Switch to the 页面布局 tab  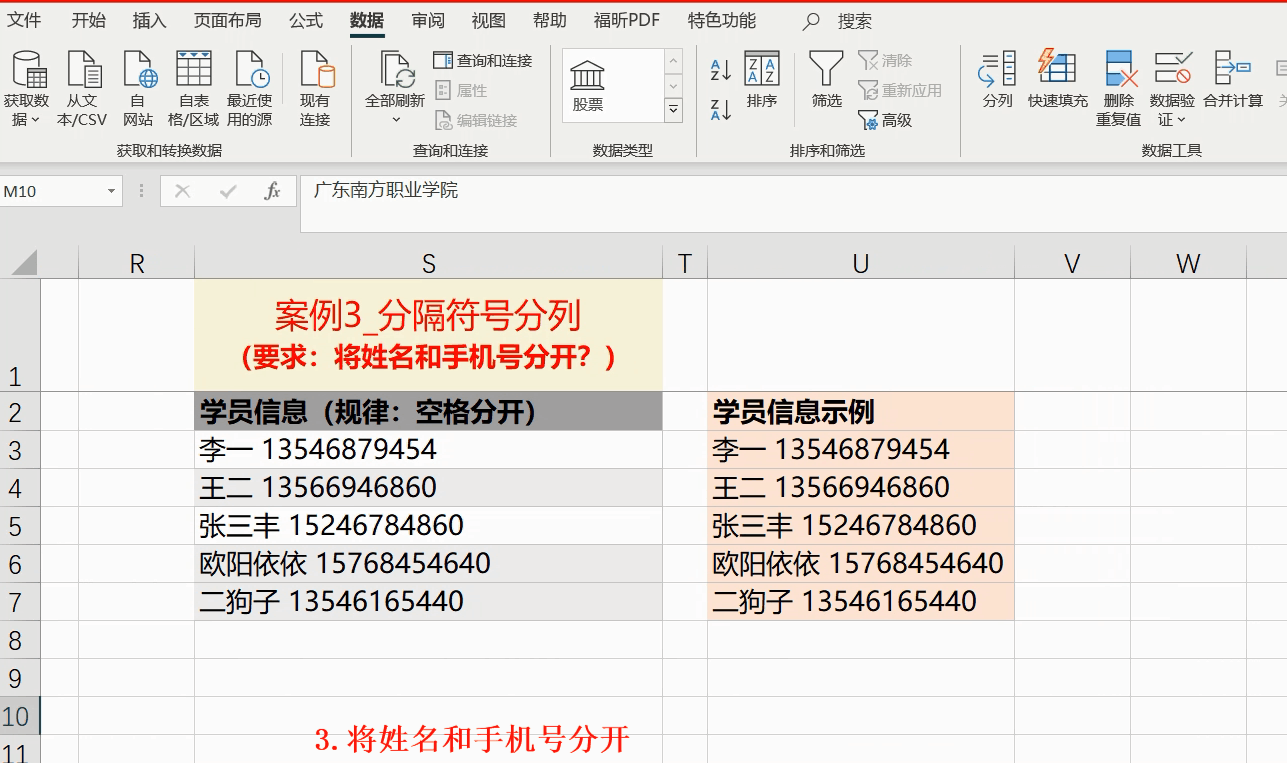[227, 20]
